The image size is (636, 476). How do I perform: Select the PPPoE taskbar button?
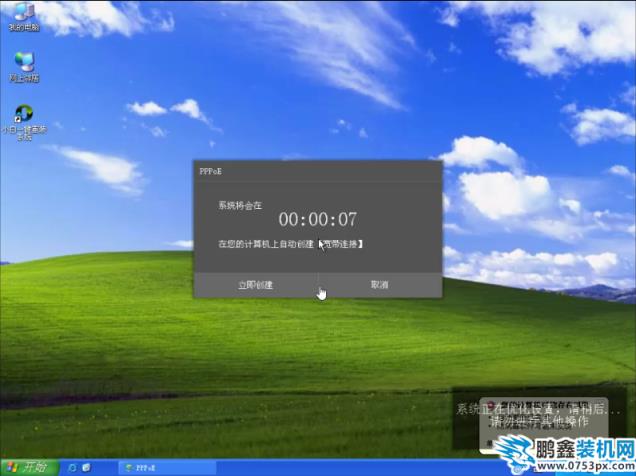tap(167, 468)
